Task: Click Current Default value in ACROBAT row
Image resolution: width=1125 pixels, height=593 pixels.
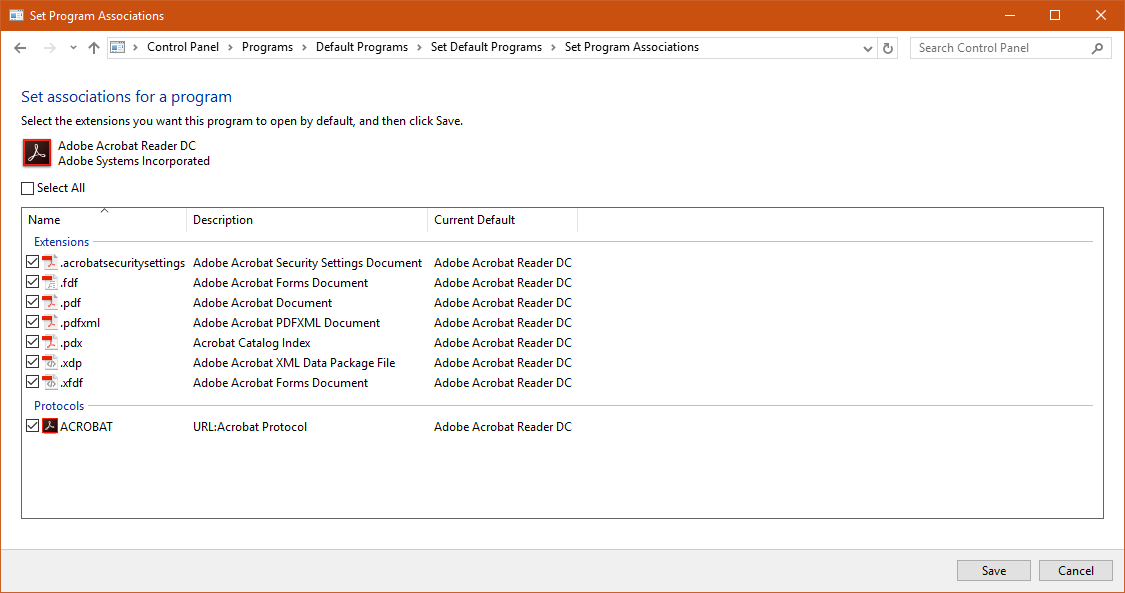Action: [x=503, y=427]
